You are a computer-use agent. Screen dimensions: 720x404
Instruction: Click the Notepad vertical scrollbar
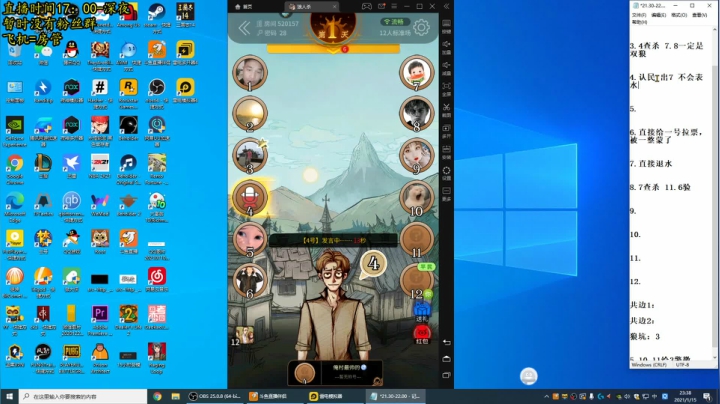click(x=715, y=191)
